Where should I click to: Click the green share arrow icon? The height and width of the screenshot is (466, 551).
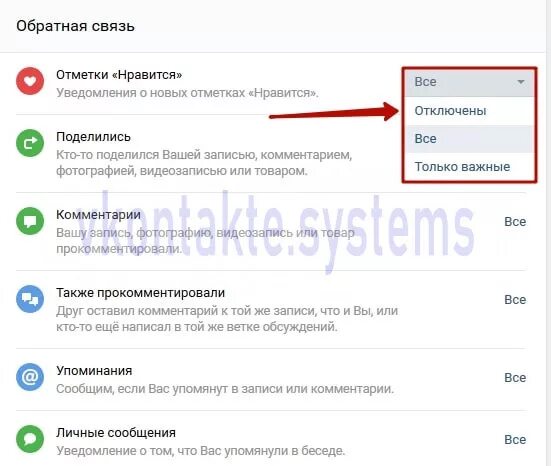(30, 143)
